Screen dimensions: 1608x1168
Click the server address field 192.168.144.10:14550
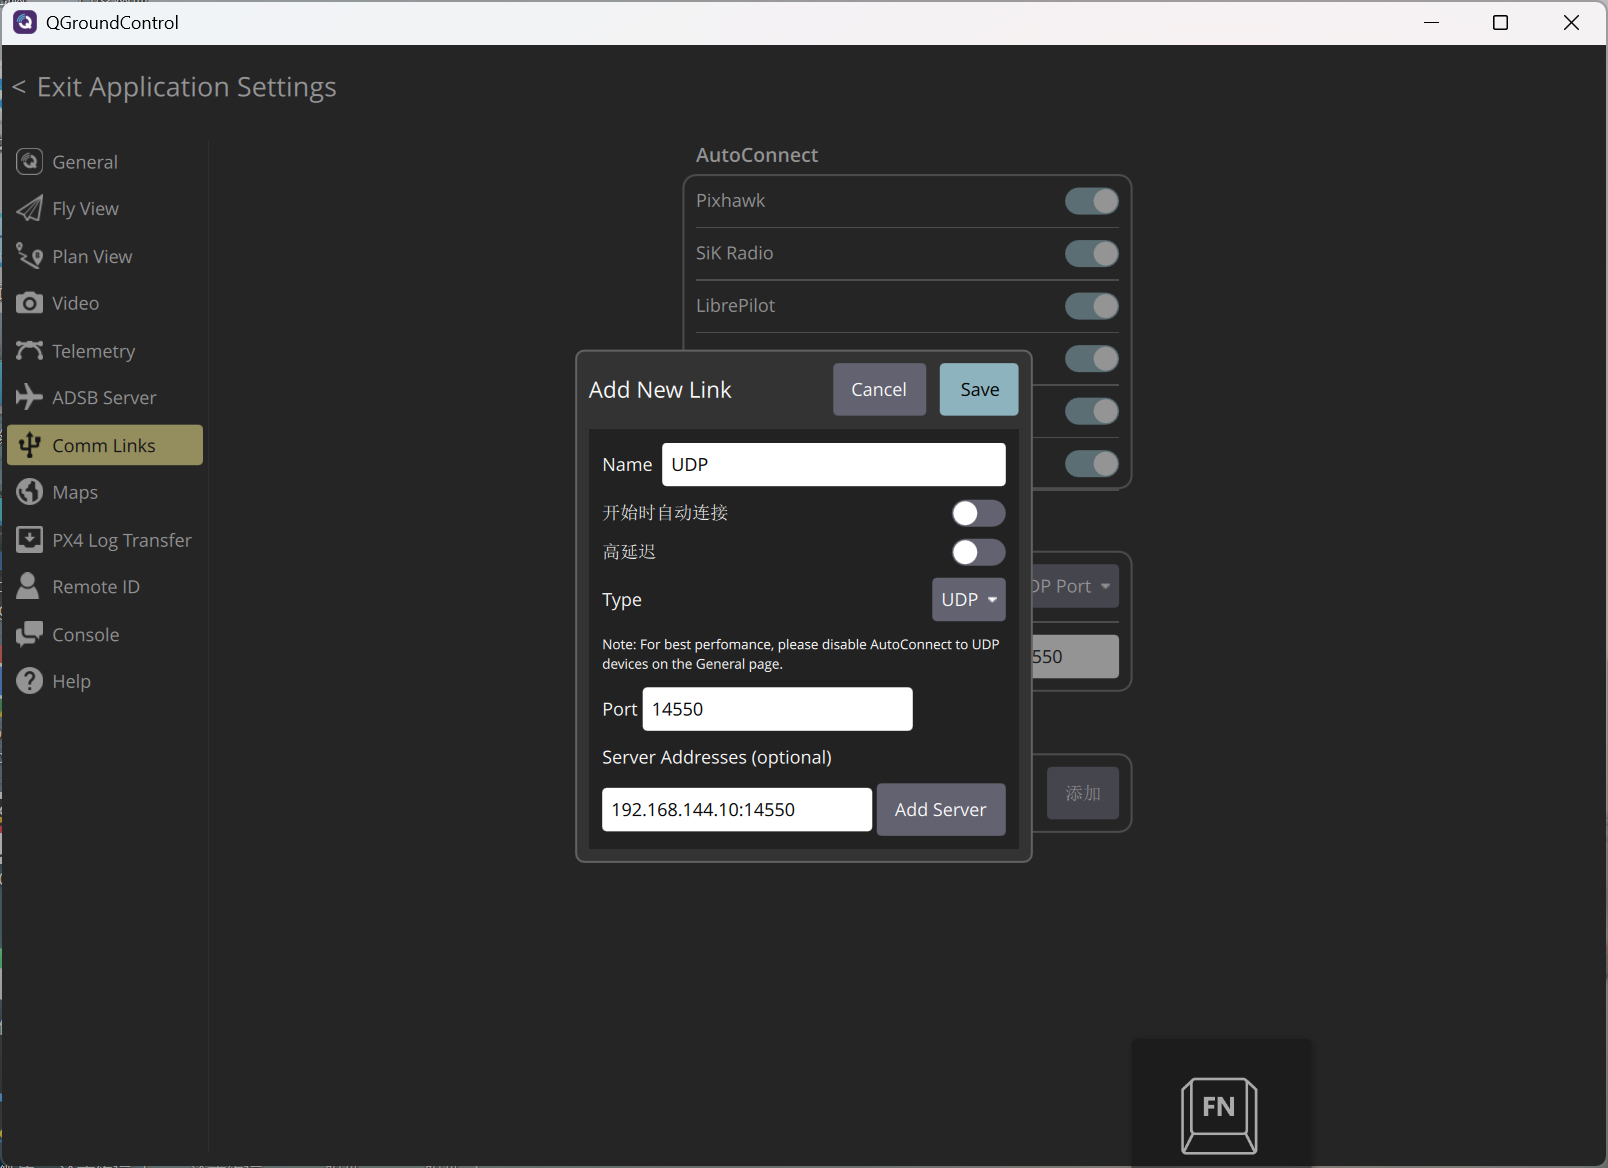736,809
